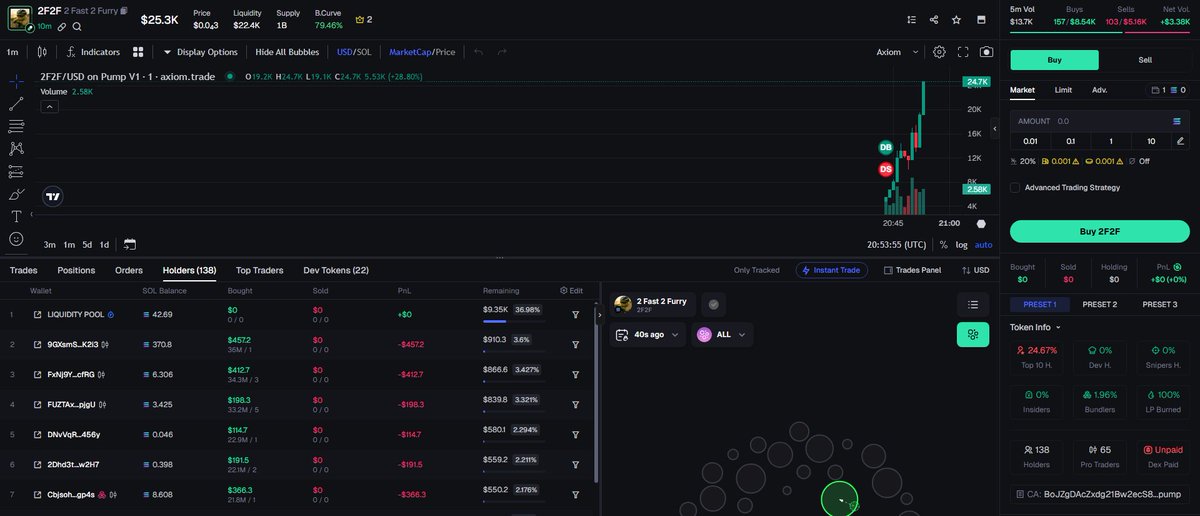The height and width of the screenshot is (516, 1200).
Task: Toggle log scale on chart
Action: coord(962,244)
